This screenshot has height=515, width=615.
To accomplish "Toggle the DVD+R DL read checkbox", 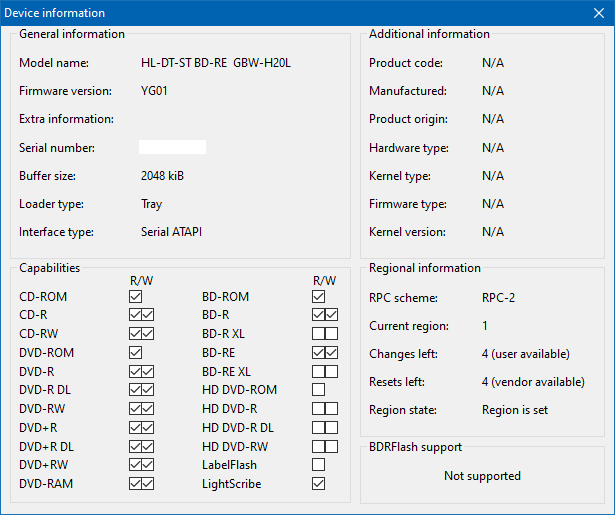I will point(135,446).
